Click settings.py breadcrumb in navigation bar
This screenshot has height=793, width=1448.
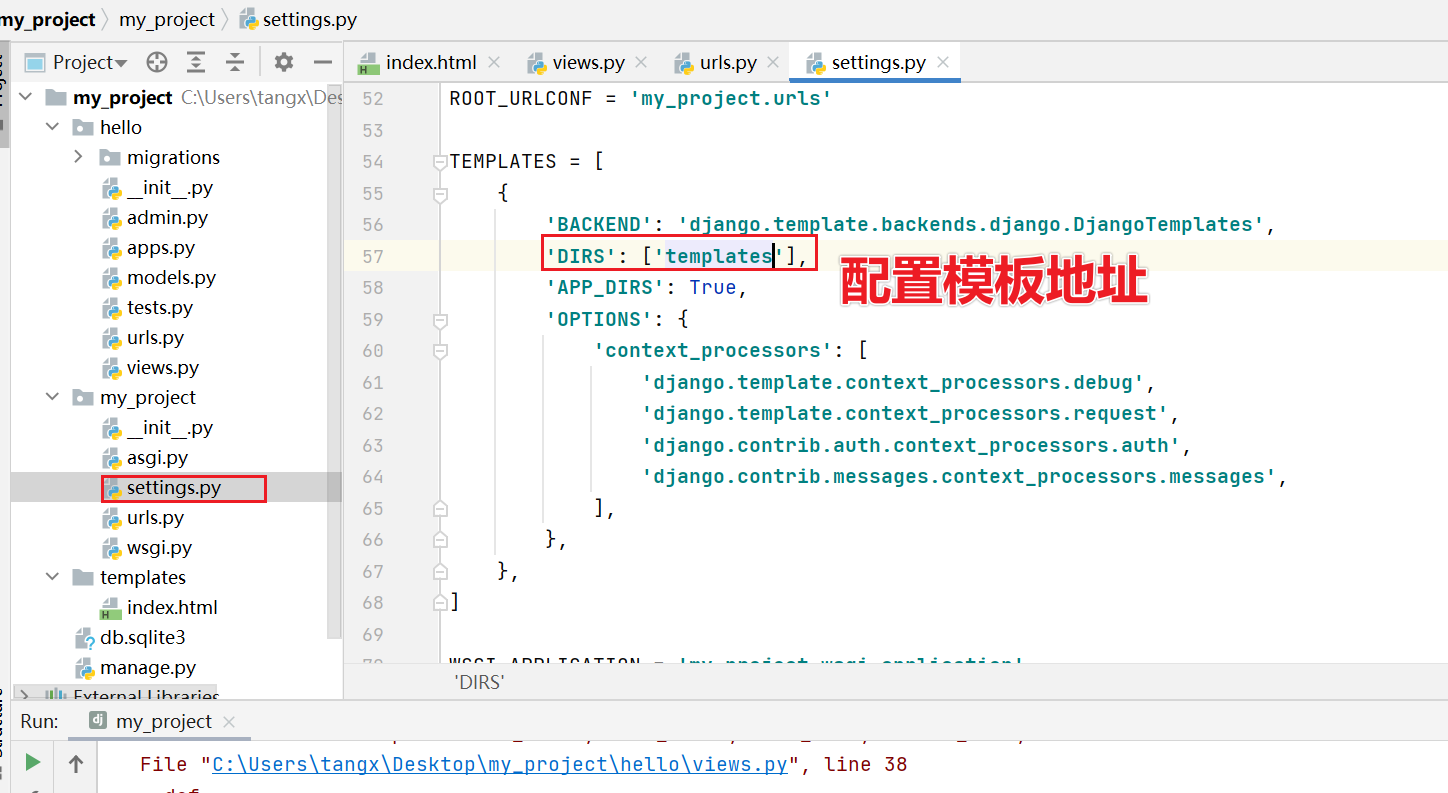(x=309, y=19)
